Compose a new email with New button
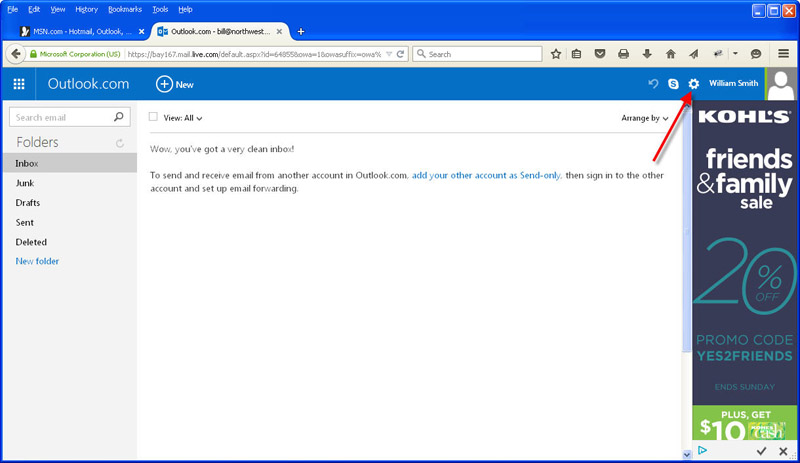Viewport: 800px width, 463px height. 174,84
